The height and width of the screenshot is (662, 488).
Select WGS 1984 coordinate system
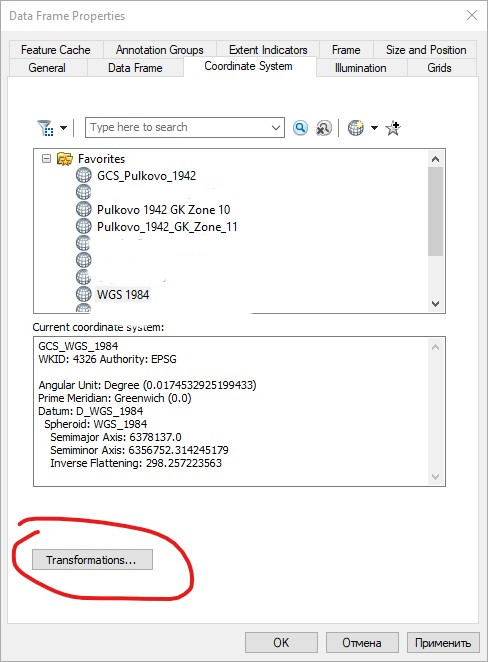[123, 294]
